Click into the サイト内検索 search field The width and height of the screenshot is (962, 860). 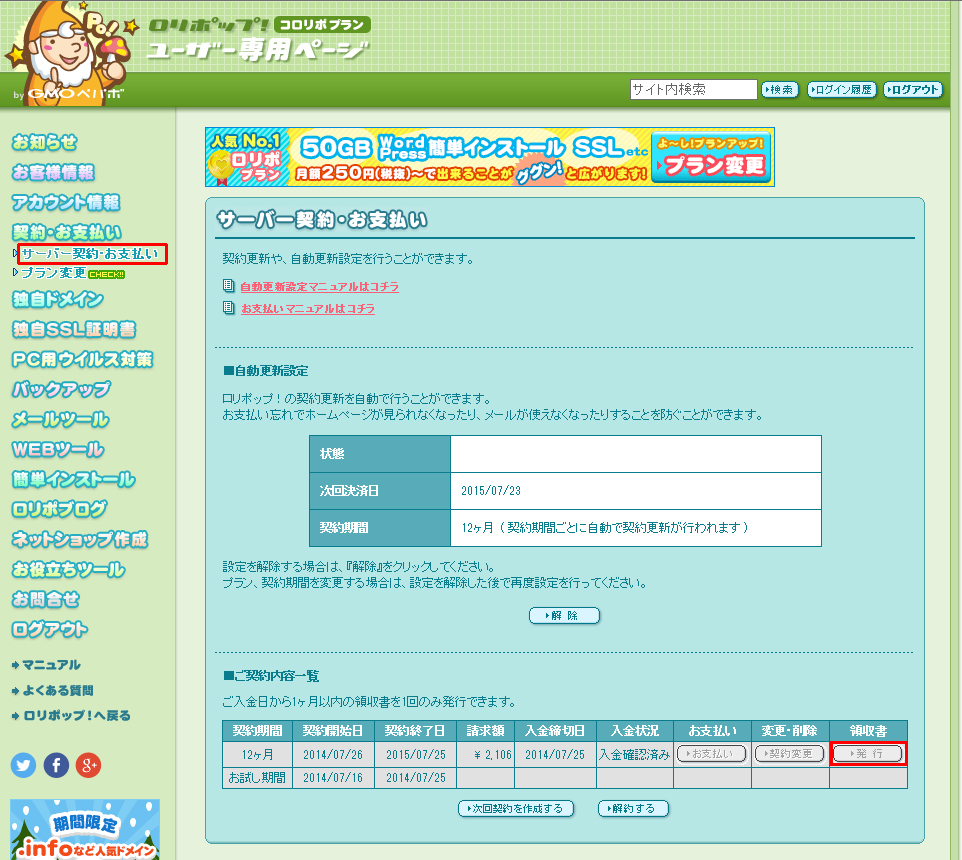(x=692, y=90)
